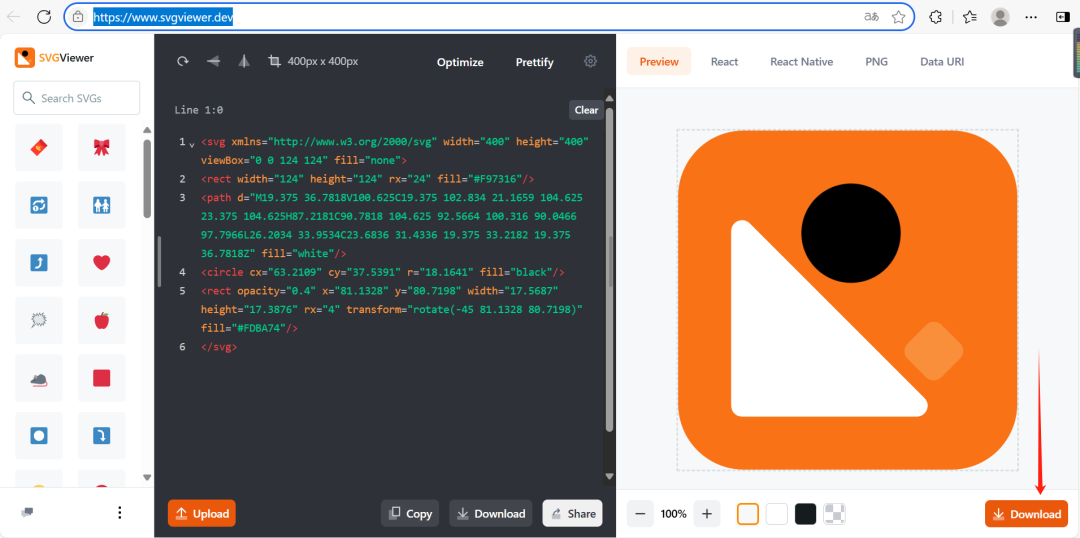Viewport: 1080px width, 538px height.
Task: Open the red square SVG
Action: 102,378
